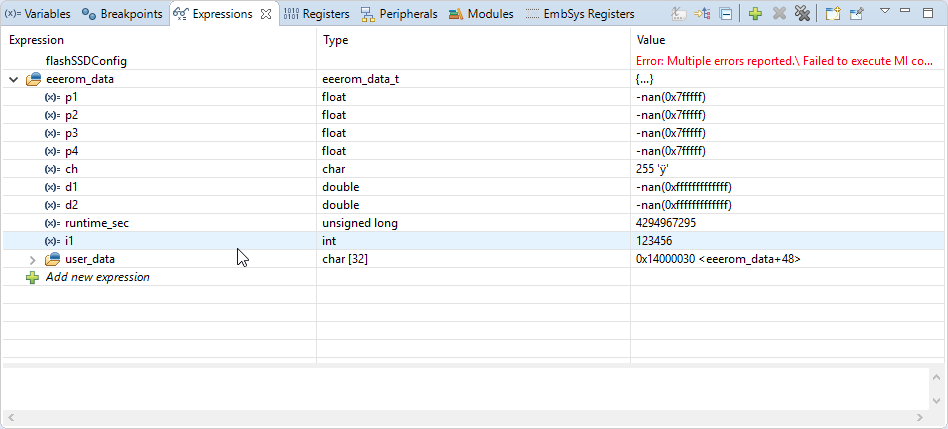948x429 pixels.
Task: Click 'Add new expression' row
Action: click(97, 277)
